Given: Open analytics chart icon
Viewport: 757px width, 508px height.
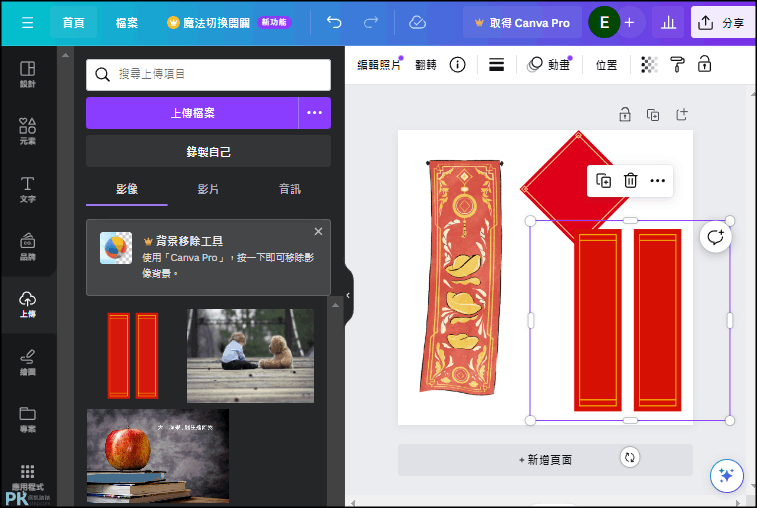Looking at the screenshot, I should click(668, 22).
